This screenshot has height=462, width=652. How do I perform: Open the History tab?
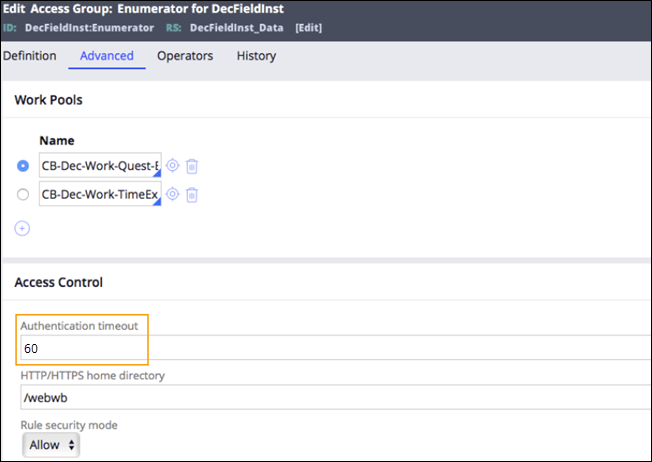(x=256, y=56)
